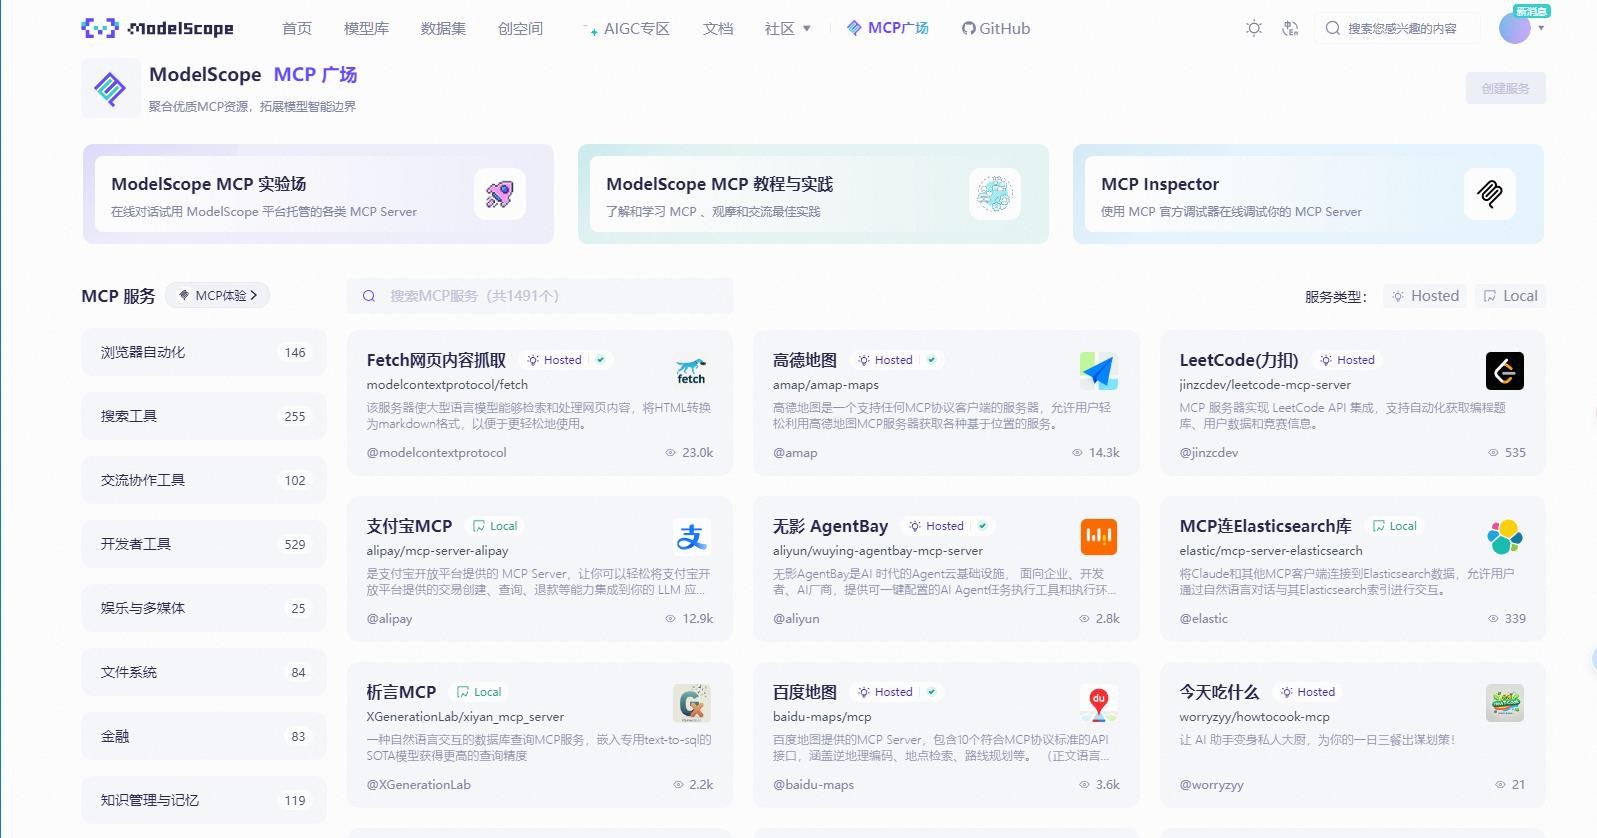Open 文档 in navigation
Viewport: 1597px width, 838px height.
[718, 28]
